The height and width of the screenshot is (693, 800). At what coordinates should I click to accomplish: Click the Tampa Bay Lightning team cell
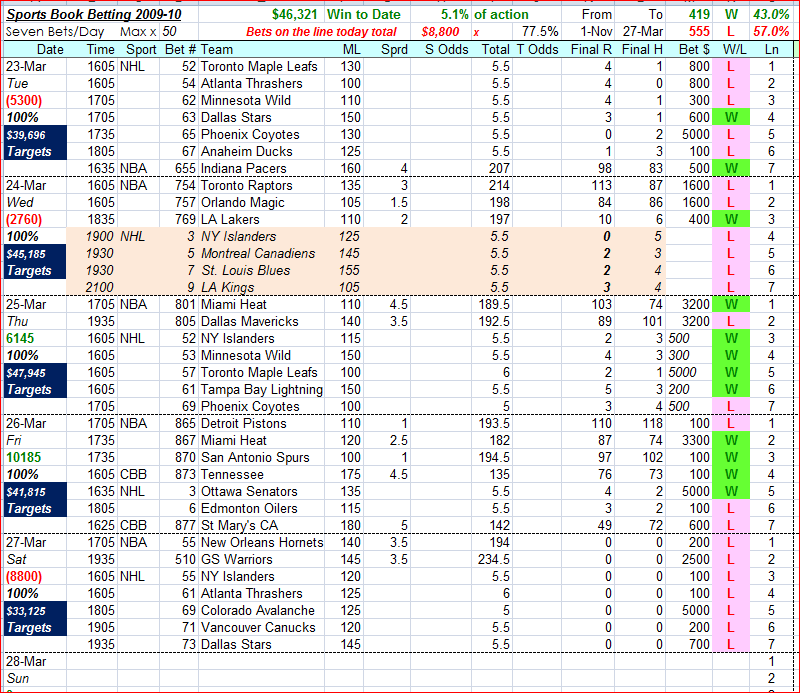(261, 389)
